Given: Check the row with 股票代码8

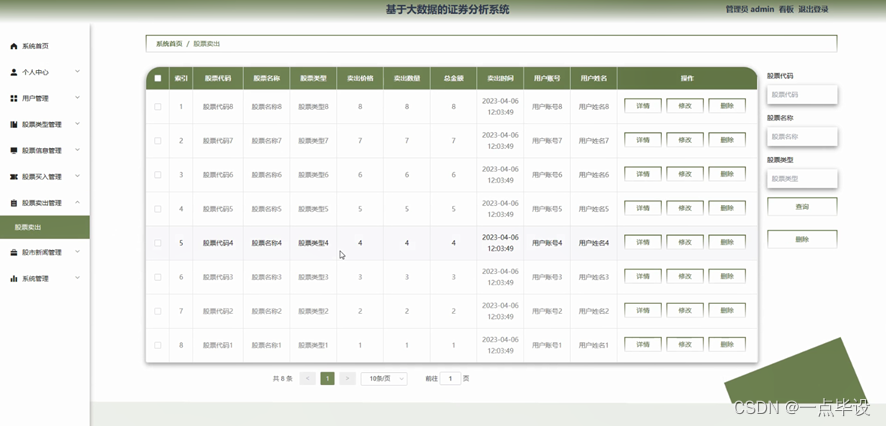Looking at the screenshot, I should (x=158, y=106).
